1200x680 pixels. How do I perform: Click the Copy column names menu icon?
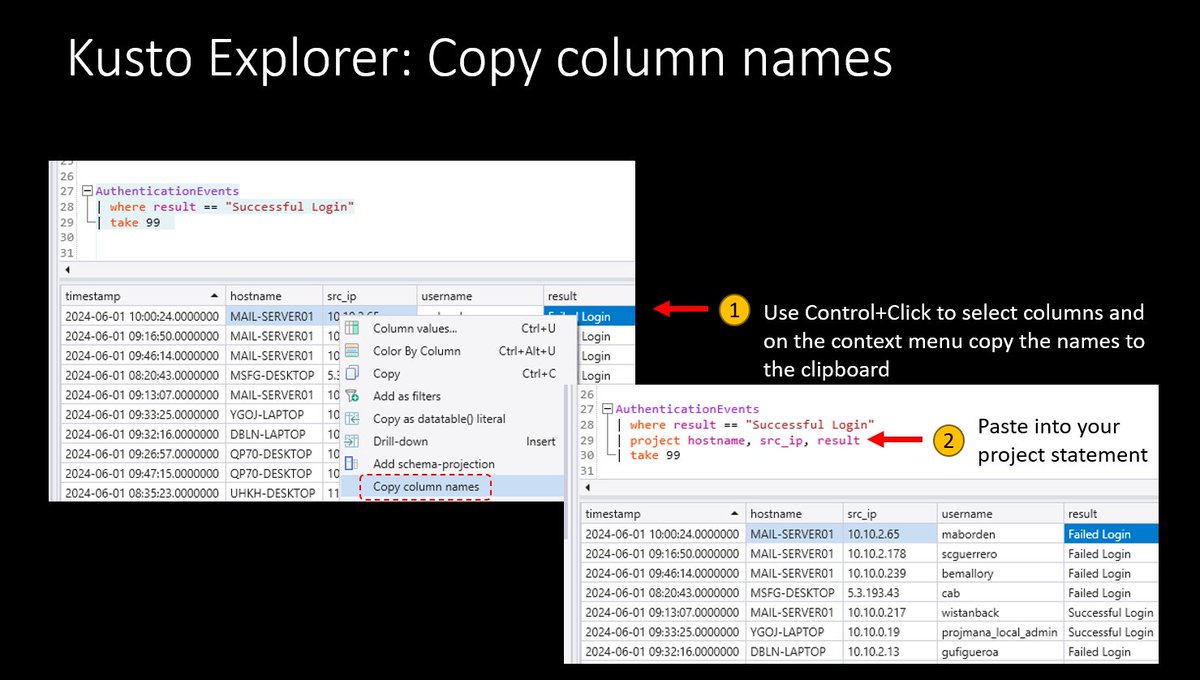pyautogui.click(x=353, y=486)
